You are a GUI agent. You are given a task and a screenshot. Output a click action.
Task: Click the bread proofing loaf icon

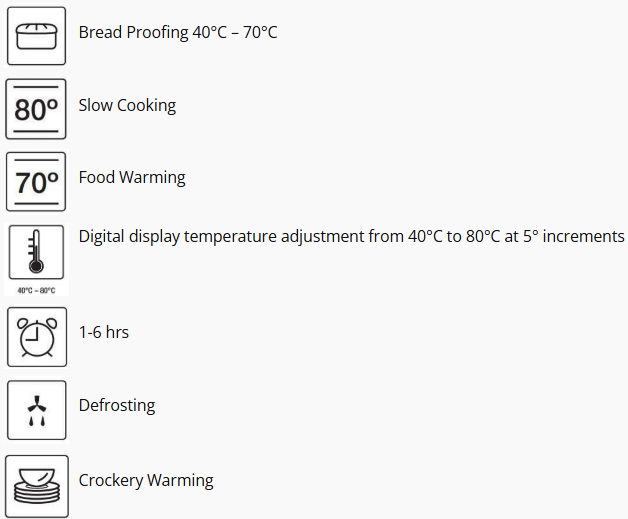36,36
